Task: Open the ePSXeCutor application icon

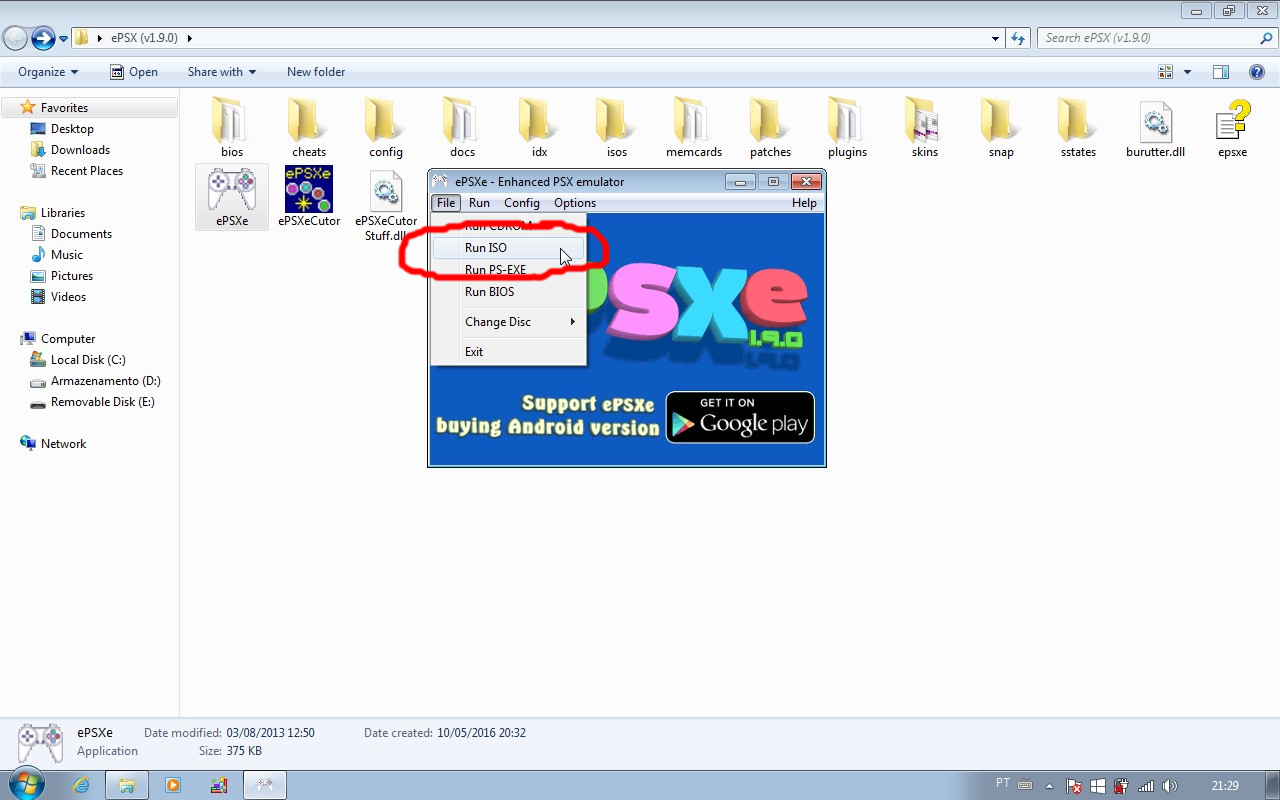Action: click(309, 190)
